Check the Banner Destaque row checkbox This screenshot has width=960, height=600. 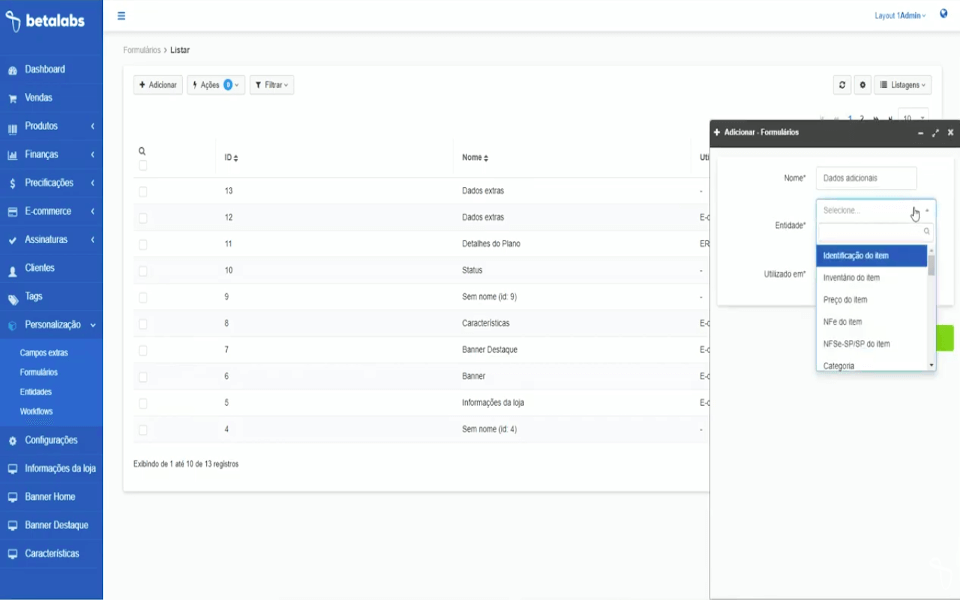point(143,350)
